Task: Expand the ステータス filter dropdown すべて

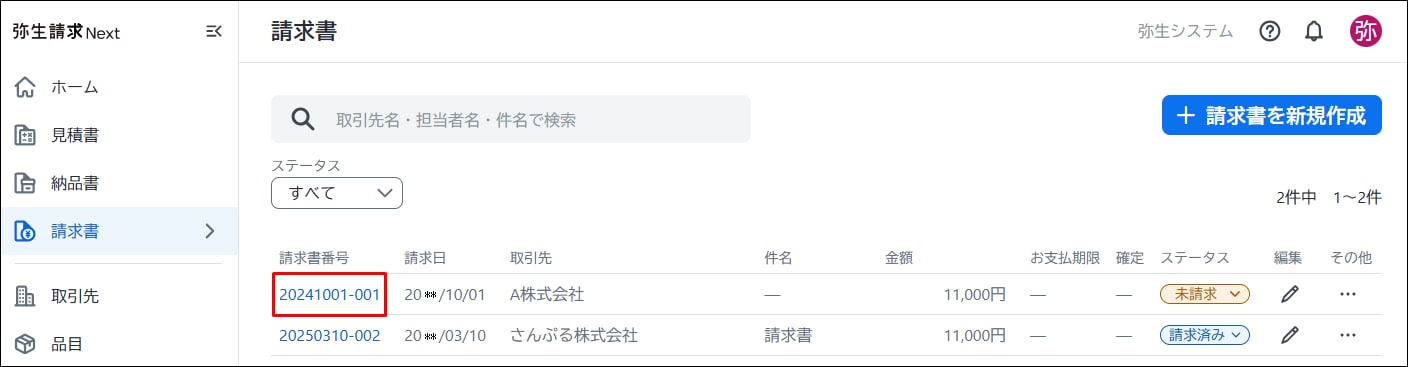Action: (337, 193)
